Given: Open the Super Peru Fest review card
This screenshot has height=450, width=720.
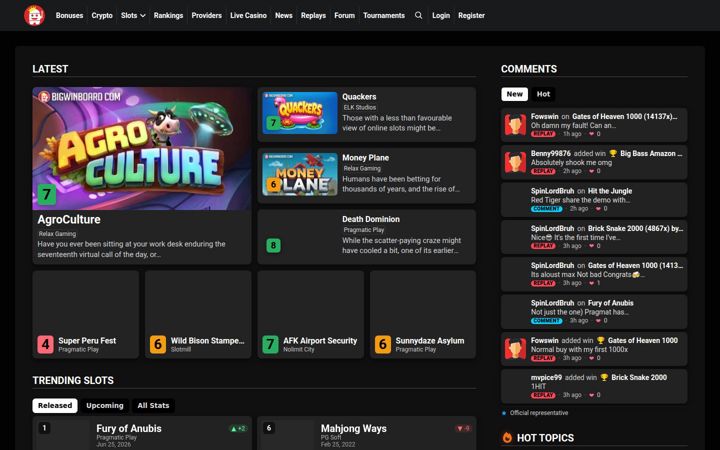Looking at the screenshot, I should [x=85, y=315].
